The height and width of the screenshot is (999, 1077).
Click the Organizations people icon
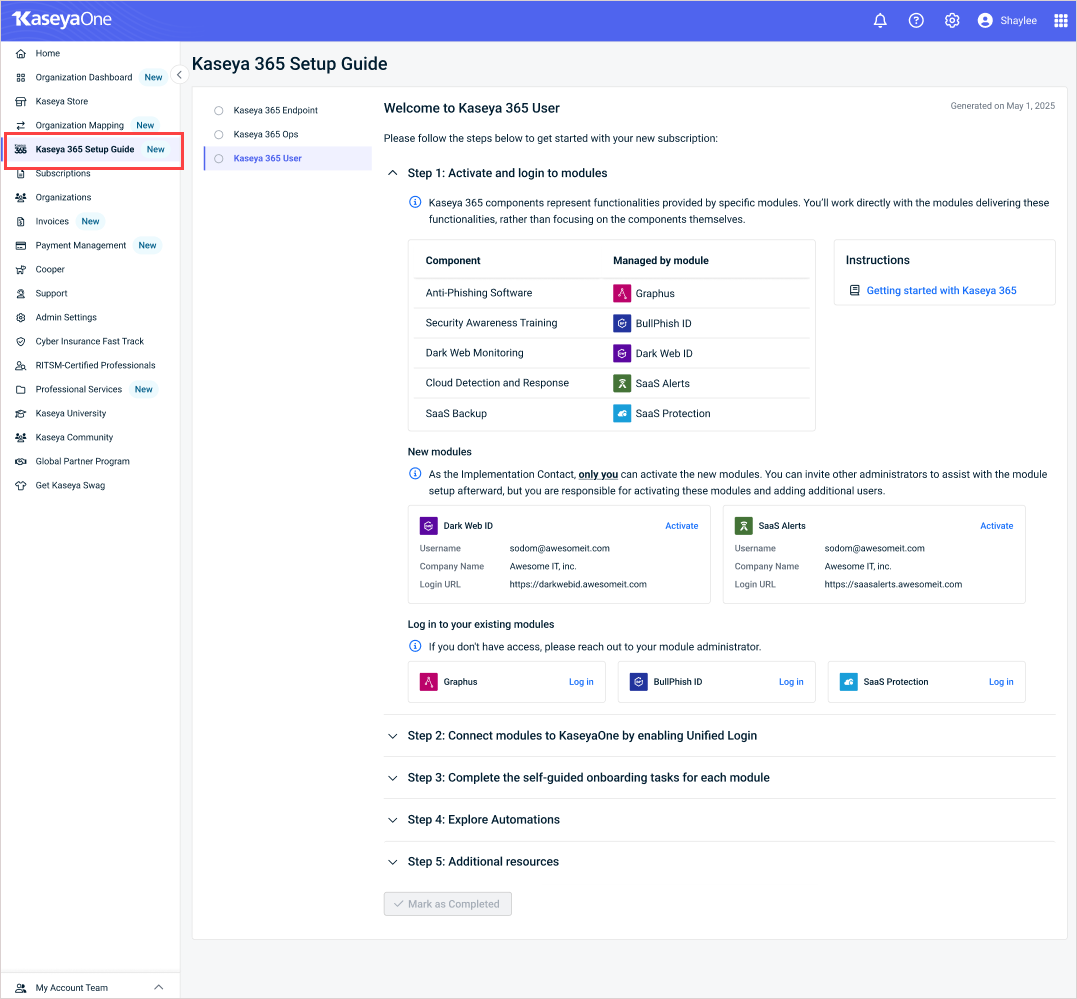click(21, 197)
